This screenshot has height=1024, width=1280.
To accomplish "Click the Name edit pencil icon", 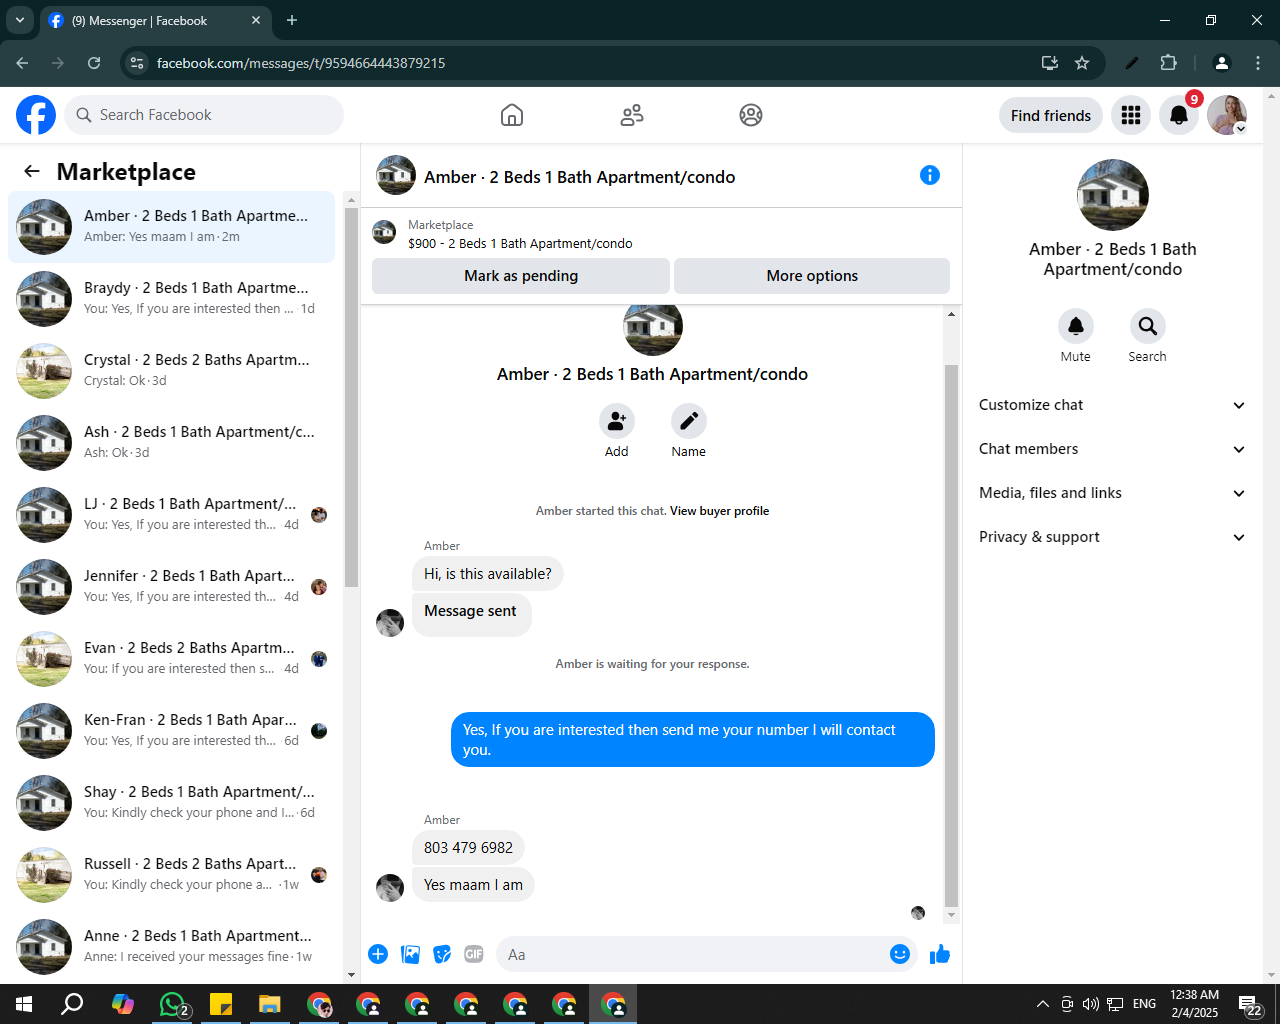I will (x=689, y=421).
